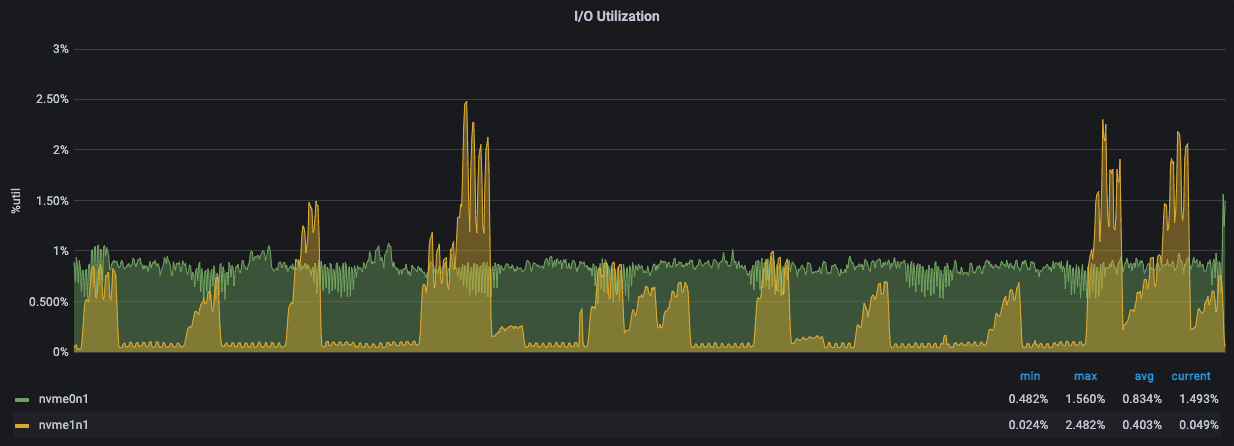This screenshot has width=1234, height=446.
Task: Click nvme0n1 current value 1.493%
Action: (1200, 399)
